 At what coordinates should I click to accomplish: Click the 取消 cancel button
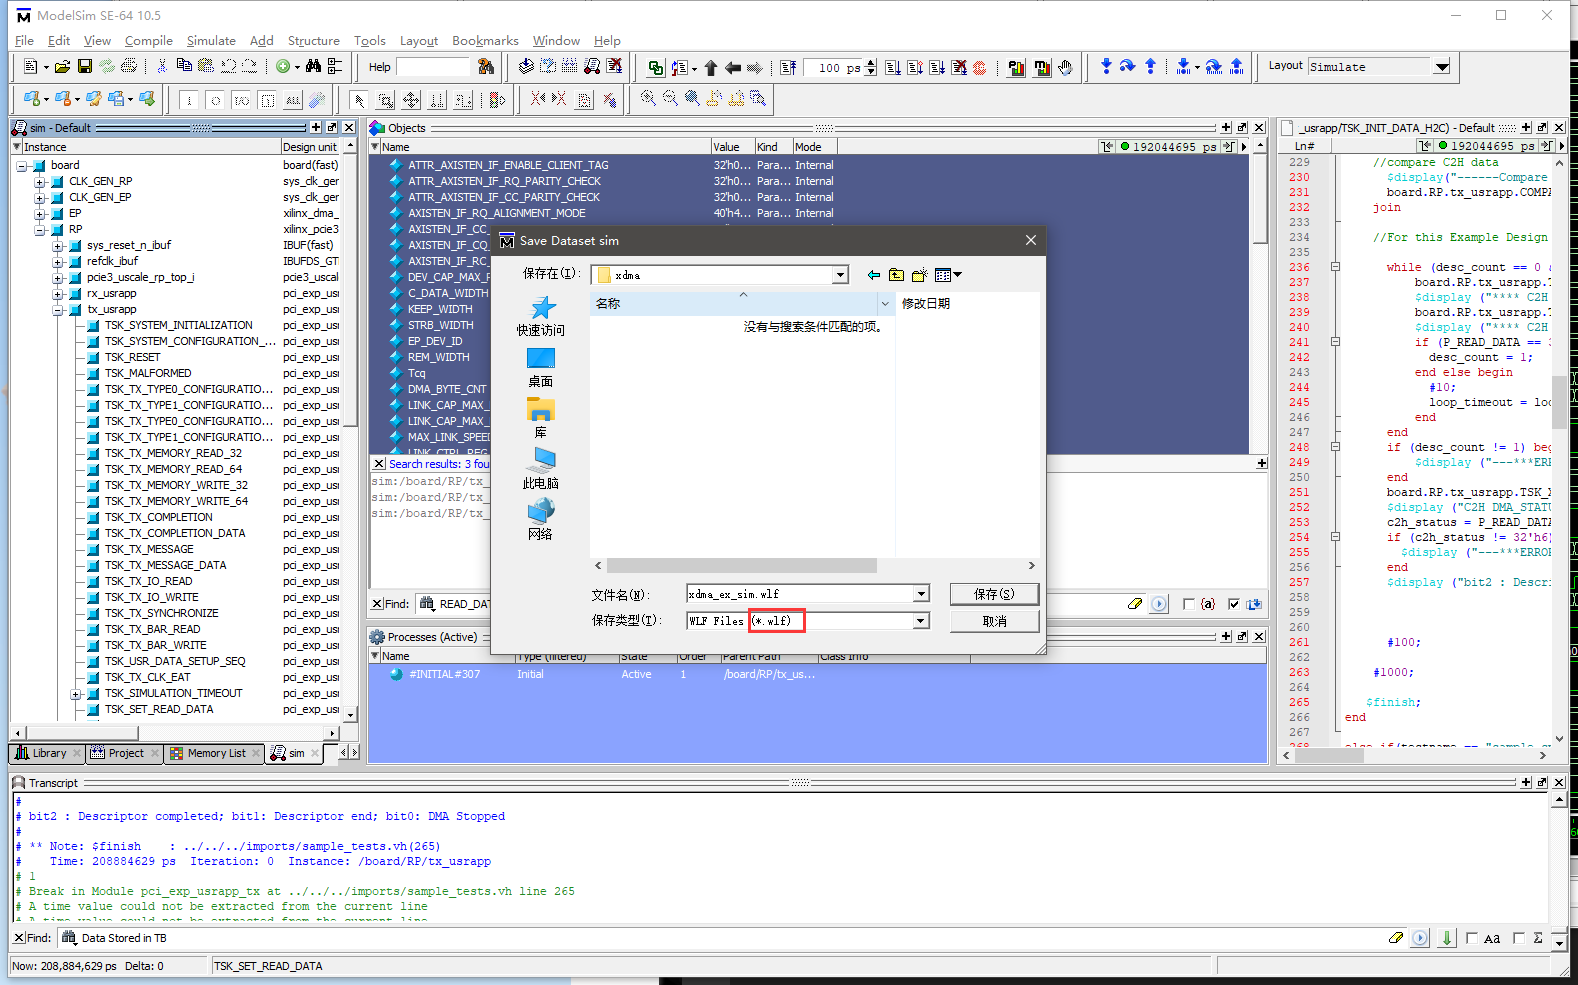[994, 621]
